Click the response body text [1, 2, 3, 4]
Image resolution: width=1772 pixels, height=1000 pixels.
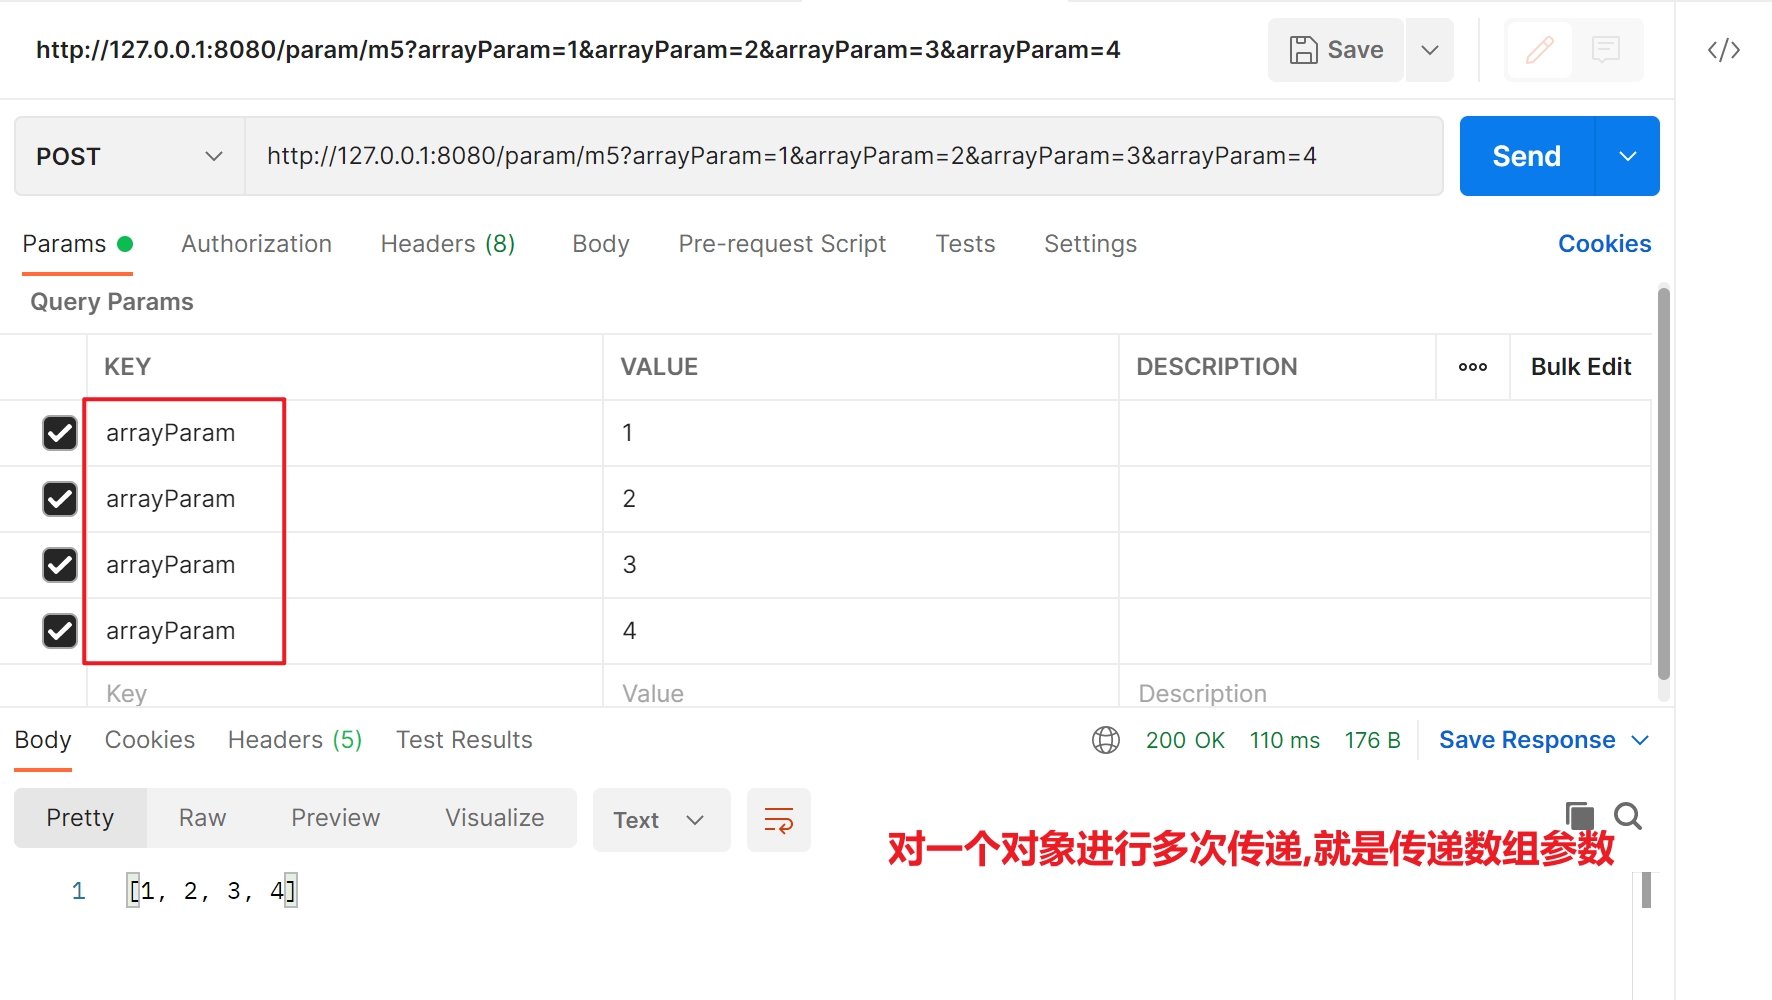[x=212, y=890]
